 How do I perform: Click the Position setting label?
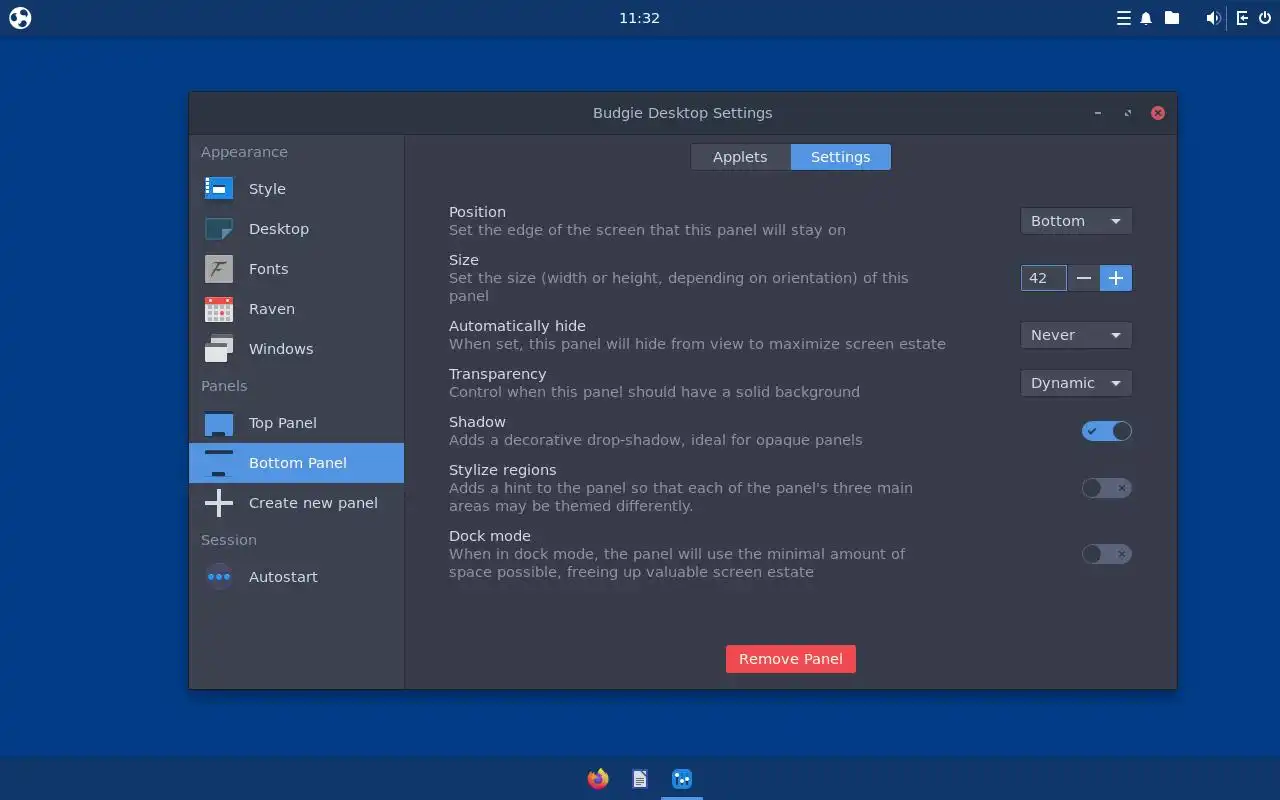point(477,212)
